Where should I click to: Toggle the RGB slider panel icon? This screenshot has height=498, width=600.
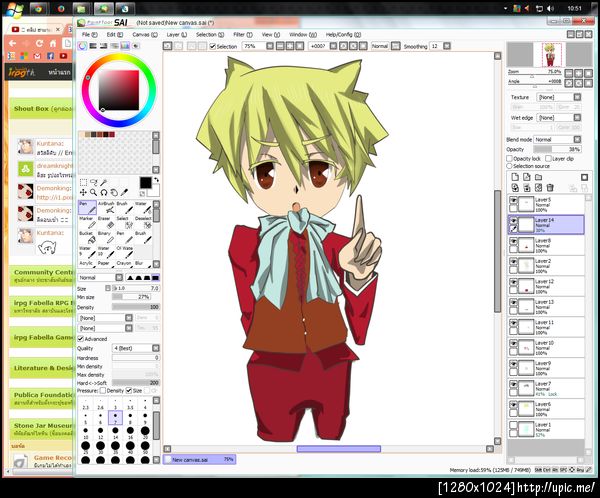[x=93, y=46]
